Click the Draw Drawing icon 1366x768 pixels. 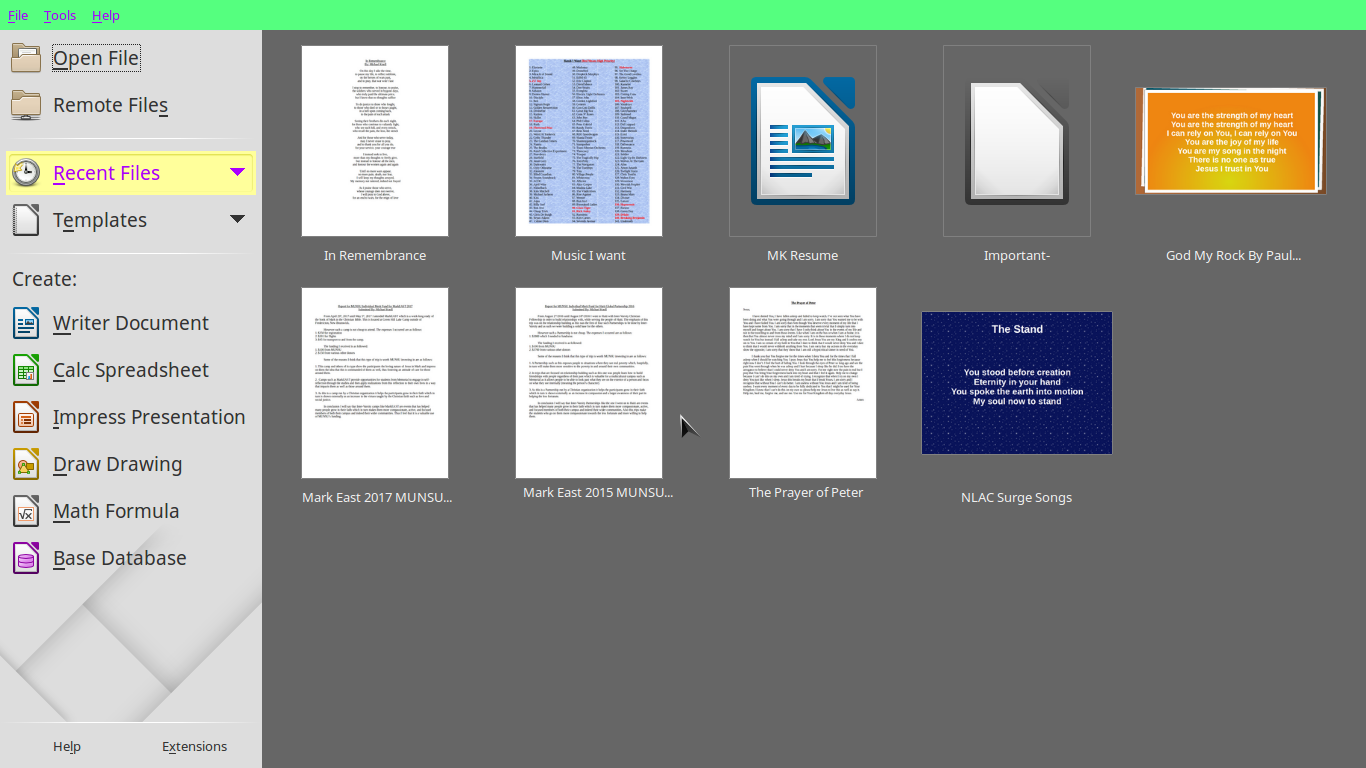point(26,464)
